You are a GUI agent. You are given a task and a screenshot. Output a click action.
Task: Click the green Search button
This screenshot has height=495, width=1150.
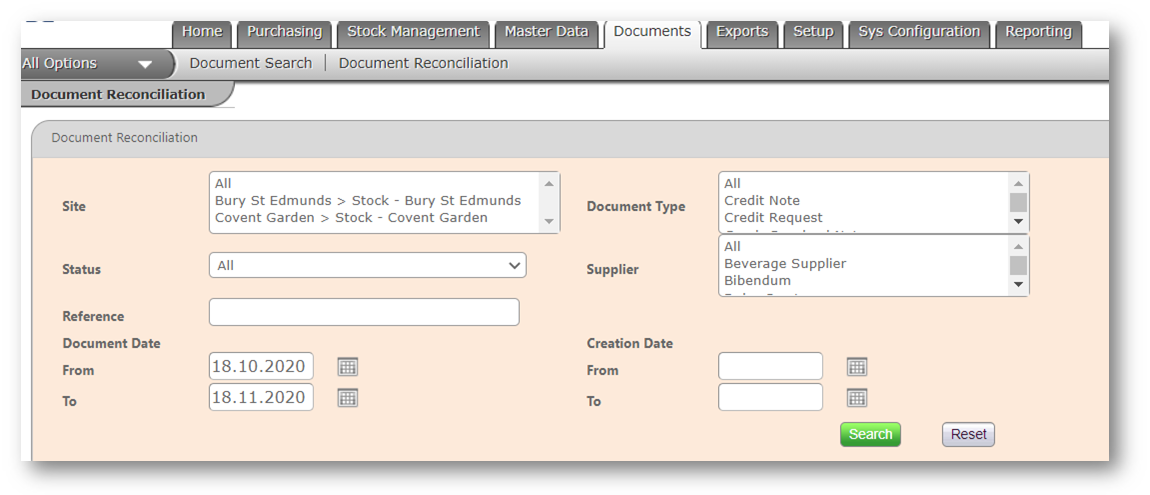point(871,434)
